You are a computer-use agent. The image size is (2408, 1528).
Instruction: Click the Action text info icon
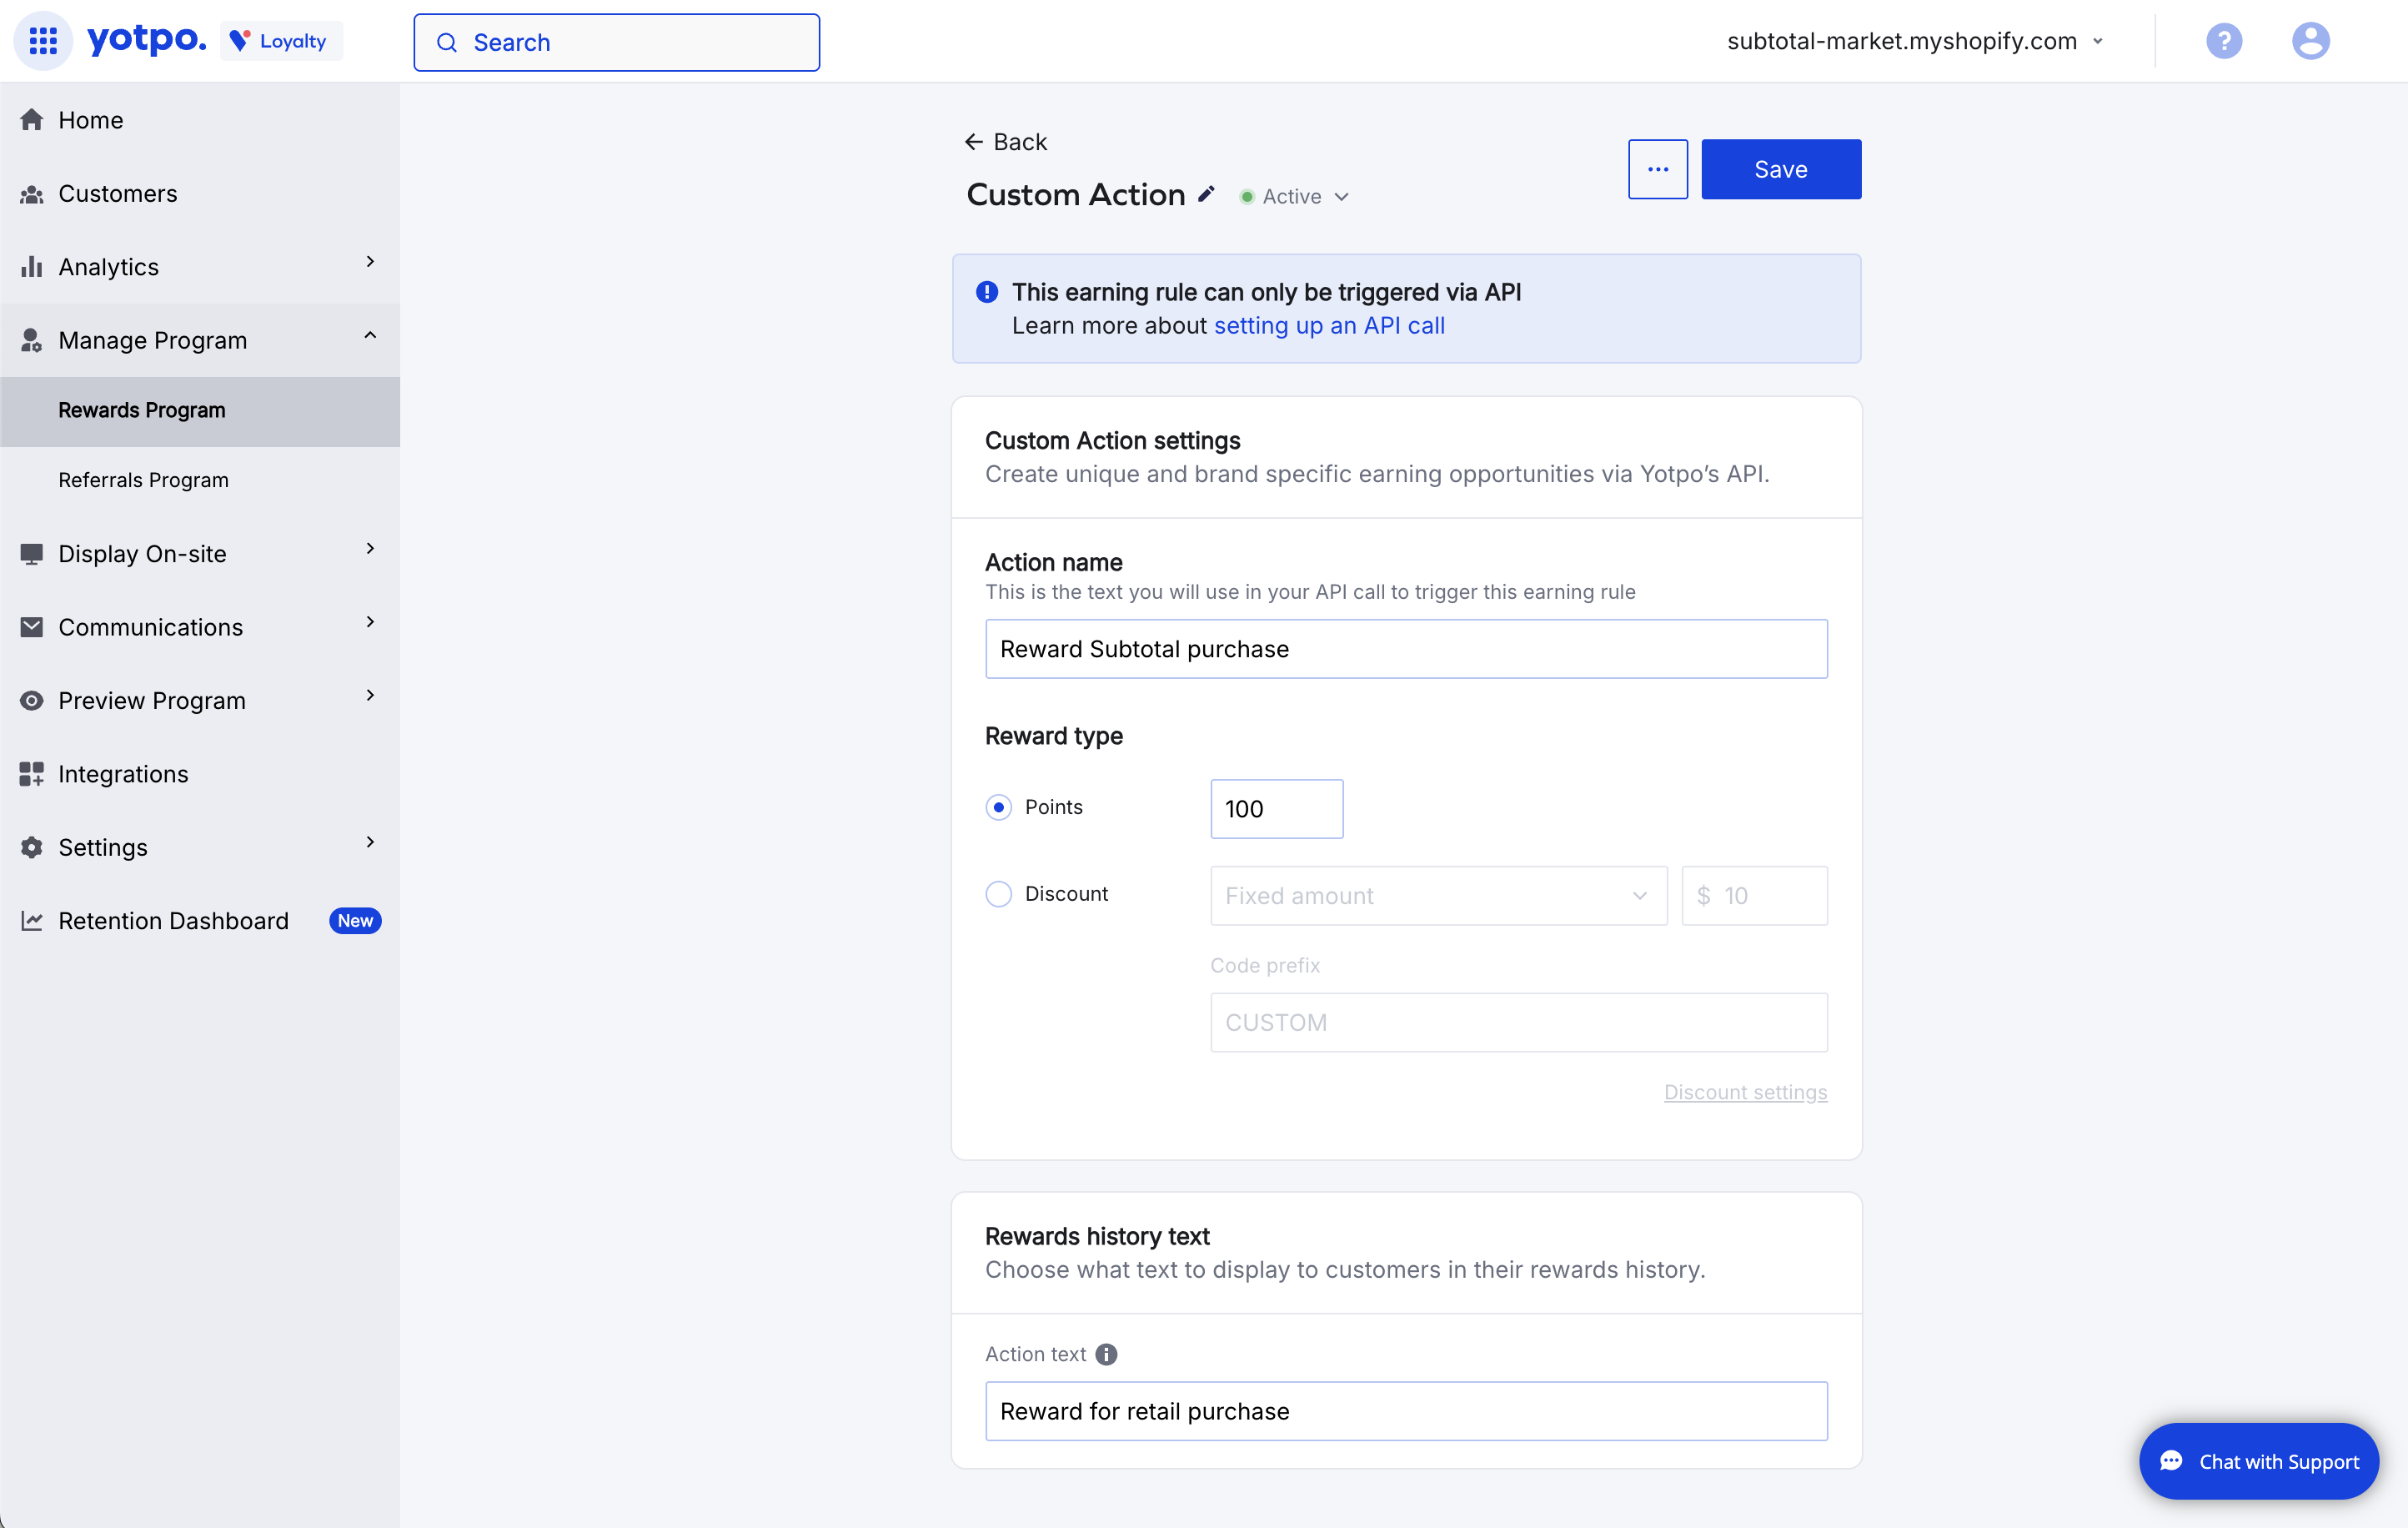click(1106, 1354)
